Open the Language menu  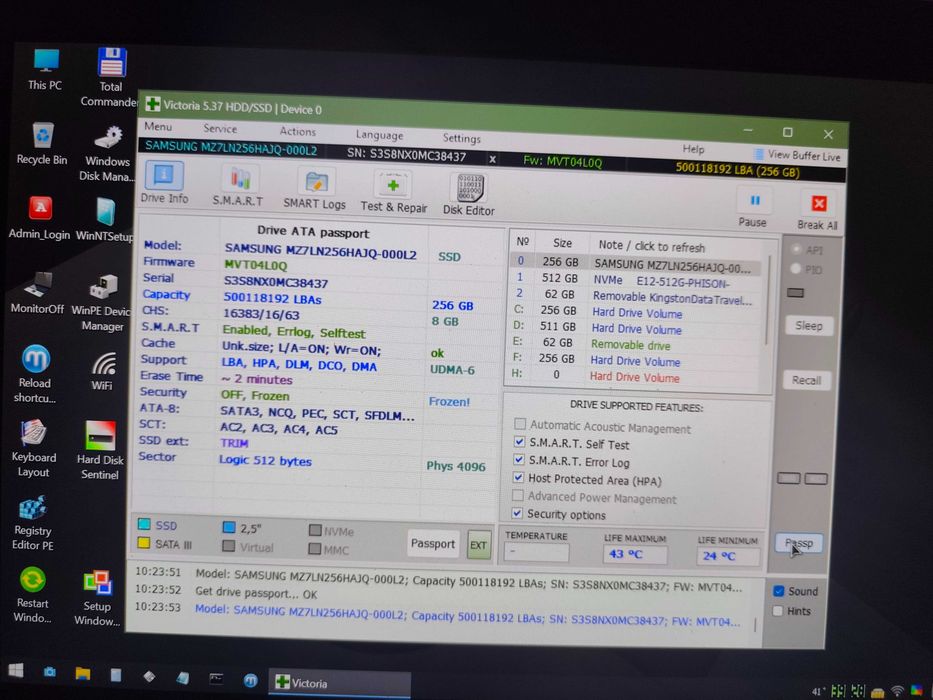[380, 135]
